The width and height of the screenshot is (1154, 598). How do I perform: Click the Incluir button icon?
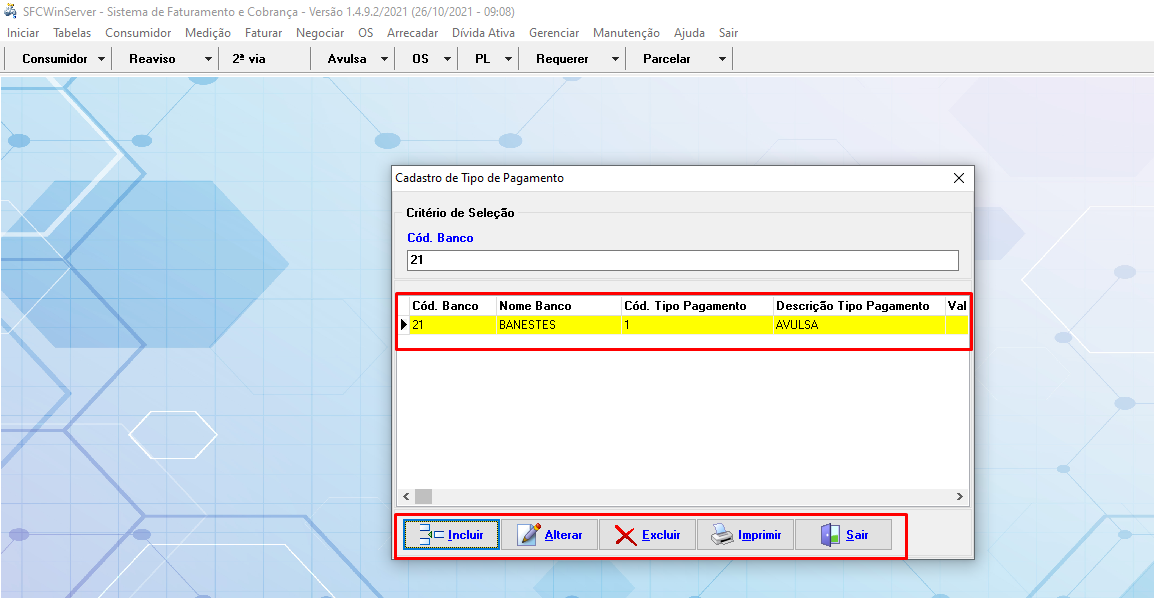431,535
